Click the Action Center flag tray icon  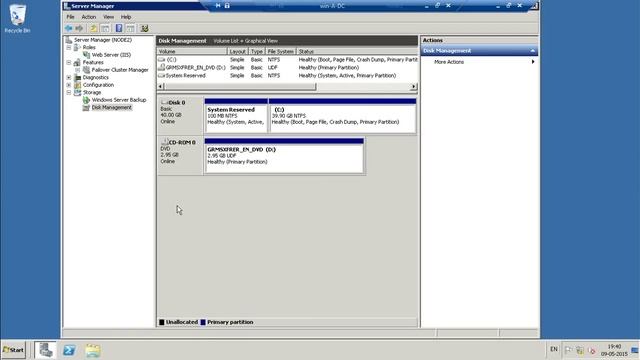(x=568, y=350)
